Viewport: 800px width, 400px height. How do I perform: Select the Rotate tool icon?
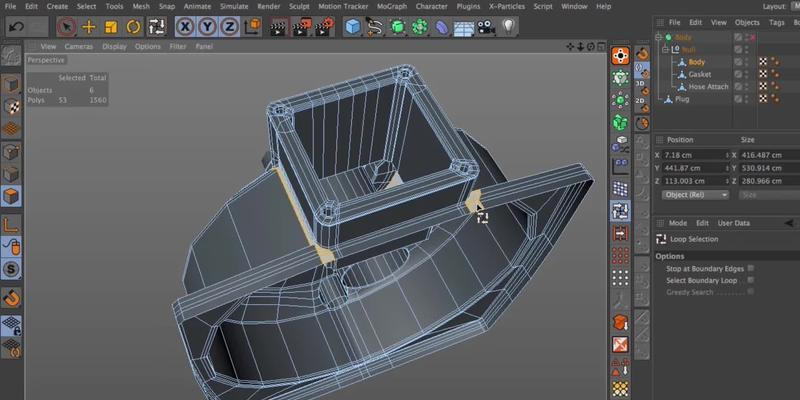[x=133, y=27]
